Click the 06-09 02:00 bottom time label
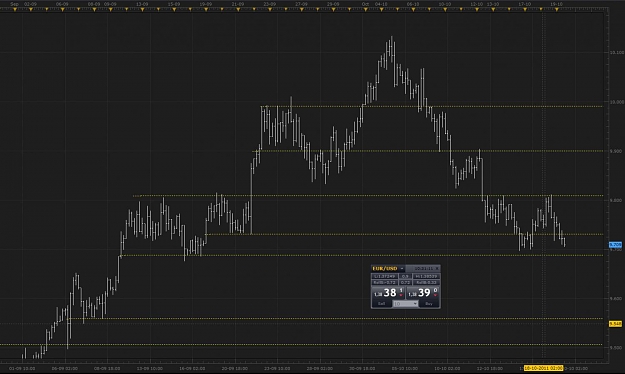Image resolution: width=625 pixels, height=374 pixels. [65, 368]
